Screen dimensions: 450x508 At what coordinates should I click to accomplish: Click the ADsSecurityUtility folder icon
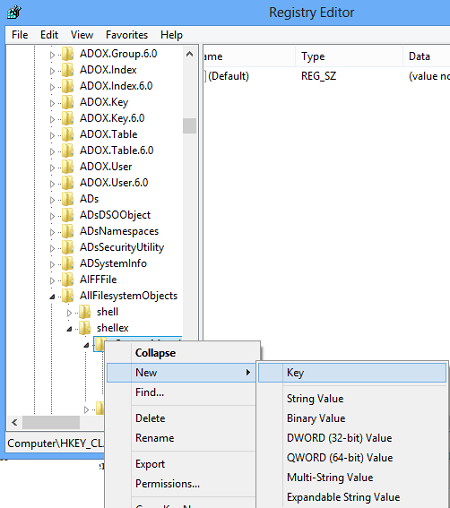[x=68, y=247]
